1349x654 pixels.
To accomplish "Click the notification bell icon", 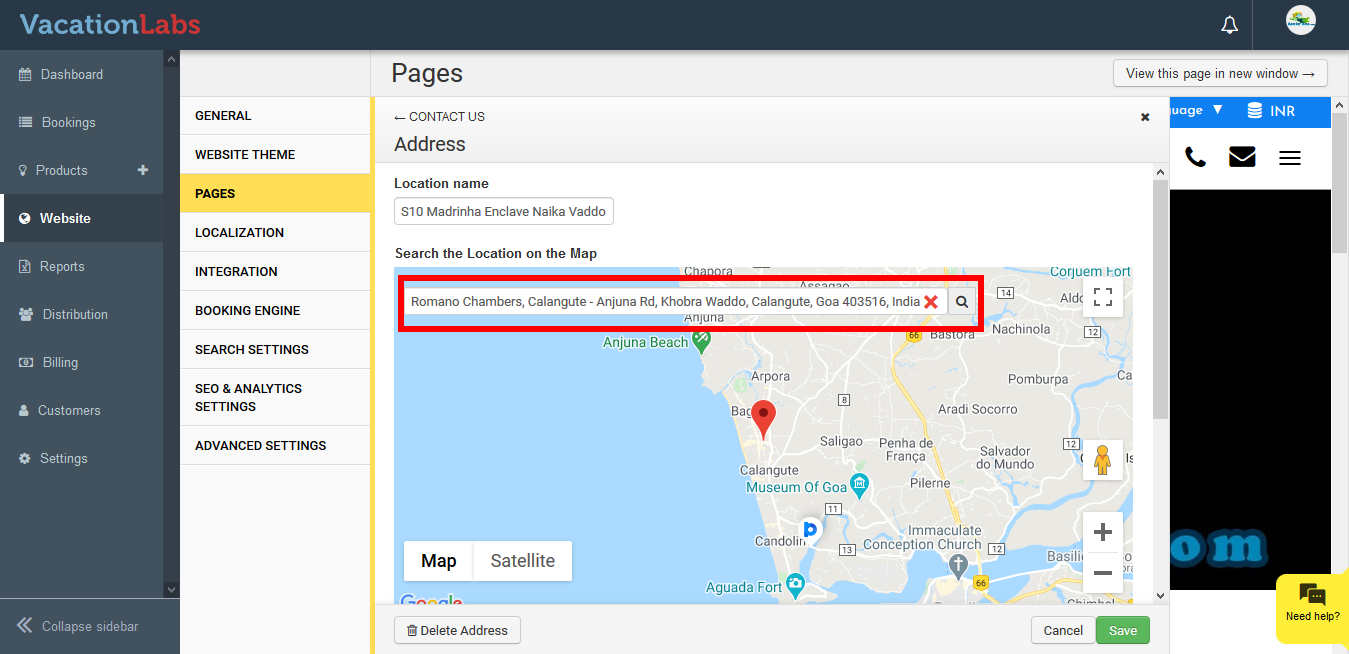I will pyautogui.click(x=1230, y=25).
